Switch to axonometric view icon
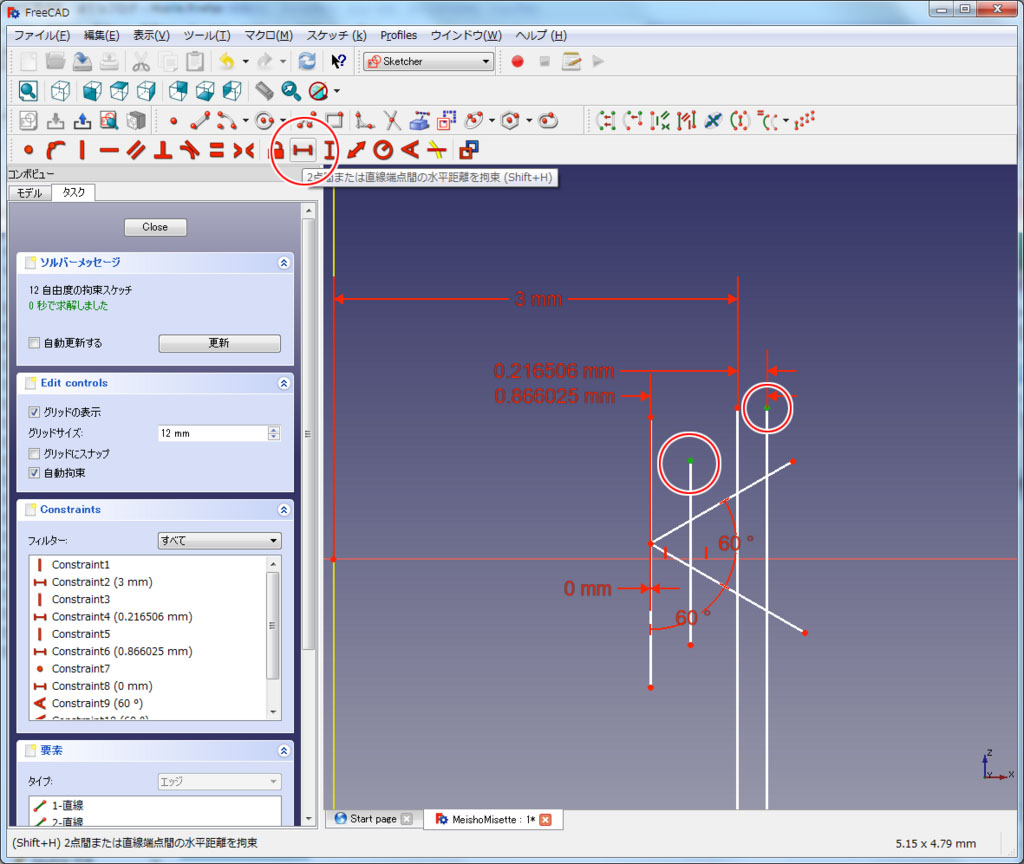Image resolution: width=1024 pixels, height=864 pixels. tap(61, 91)
